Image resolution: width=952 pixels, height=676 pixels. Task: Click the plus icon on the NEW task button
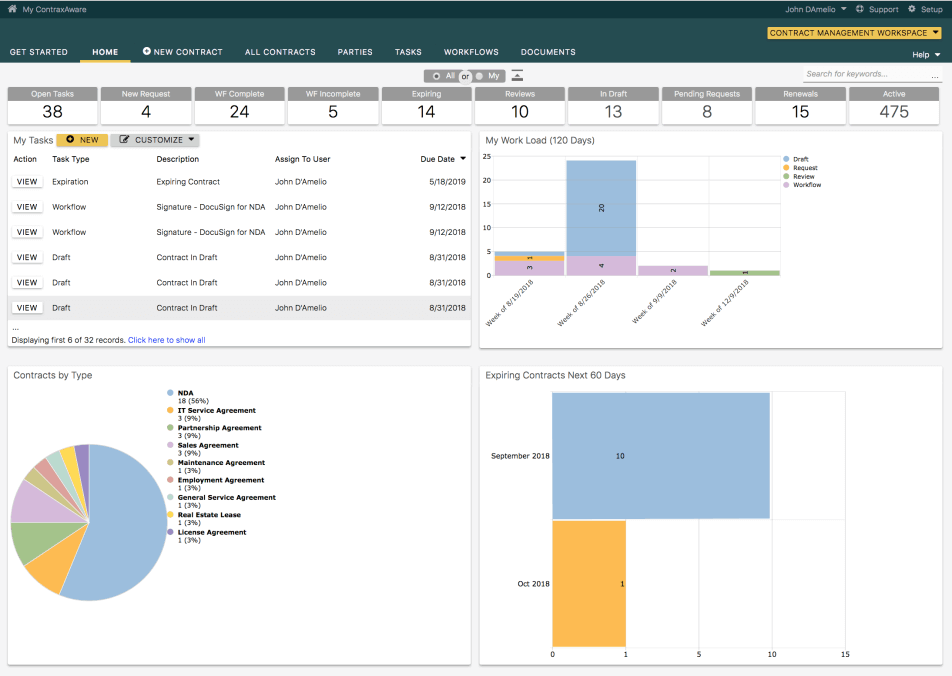[x=70, y=140]
